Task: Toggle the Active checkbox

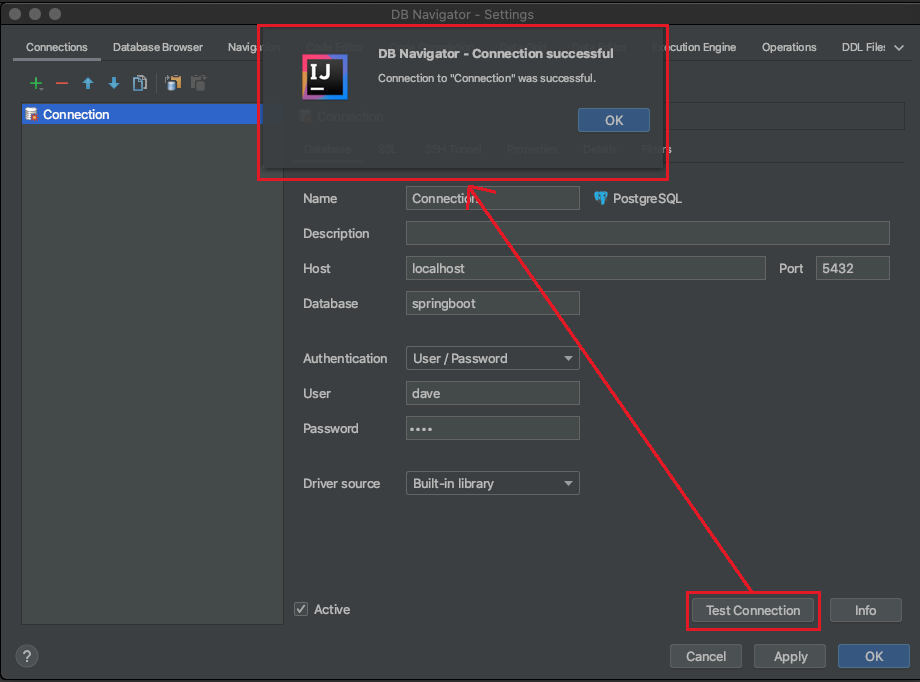Action: pos(301,609)
